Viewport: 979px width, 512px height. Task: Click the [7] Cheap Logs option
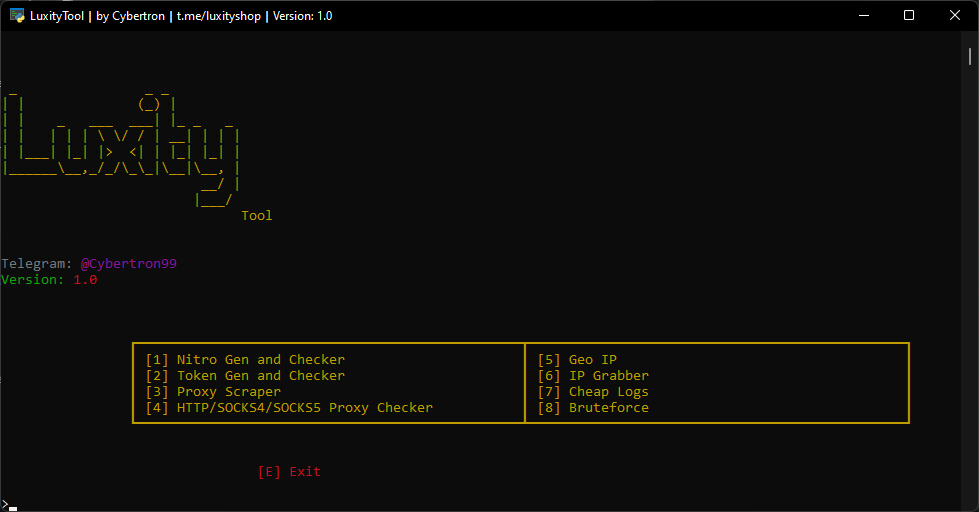(x=593, y=392)
